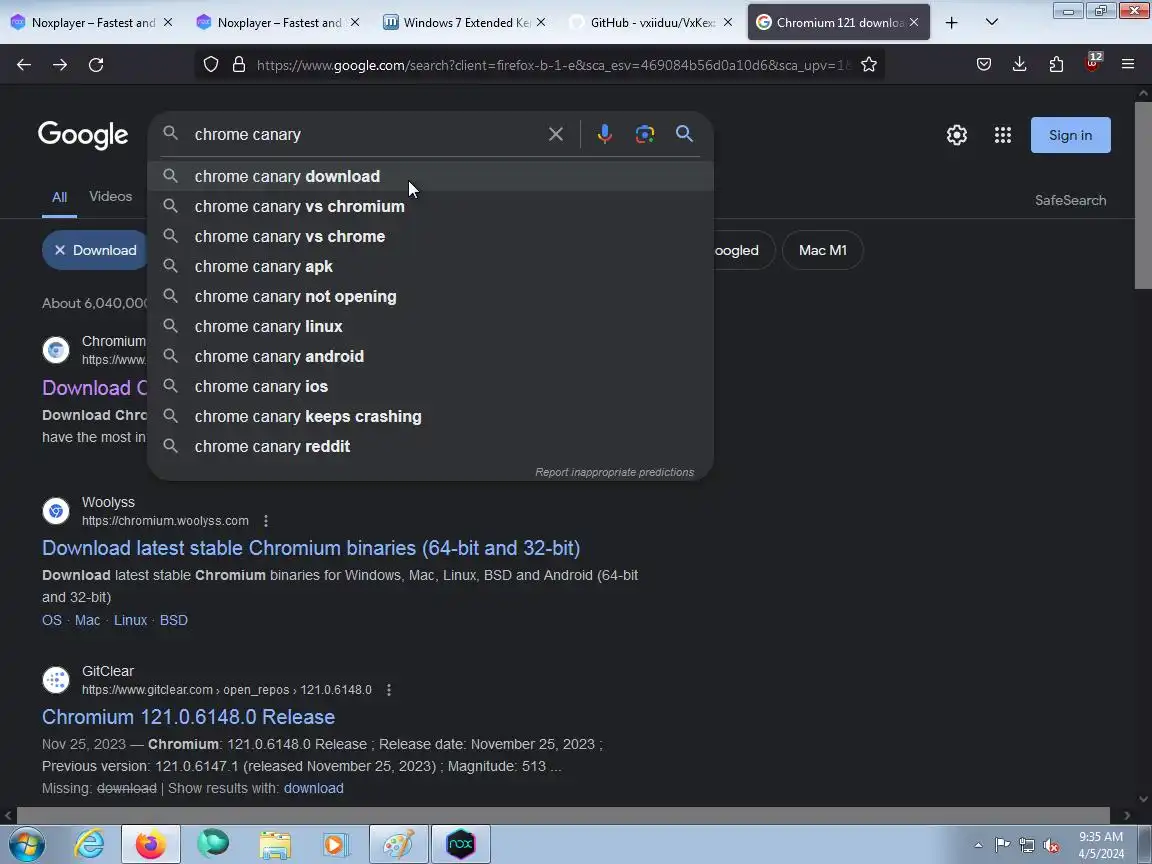Sign in to Google account
Viewport: 1152px width, 864px height.
coord(1070,135)
